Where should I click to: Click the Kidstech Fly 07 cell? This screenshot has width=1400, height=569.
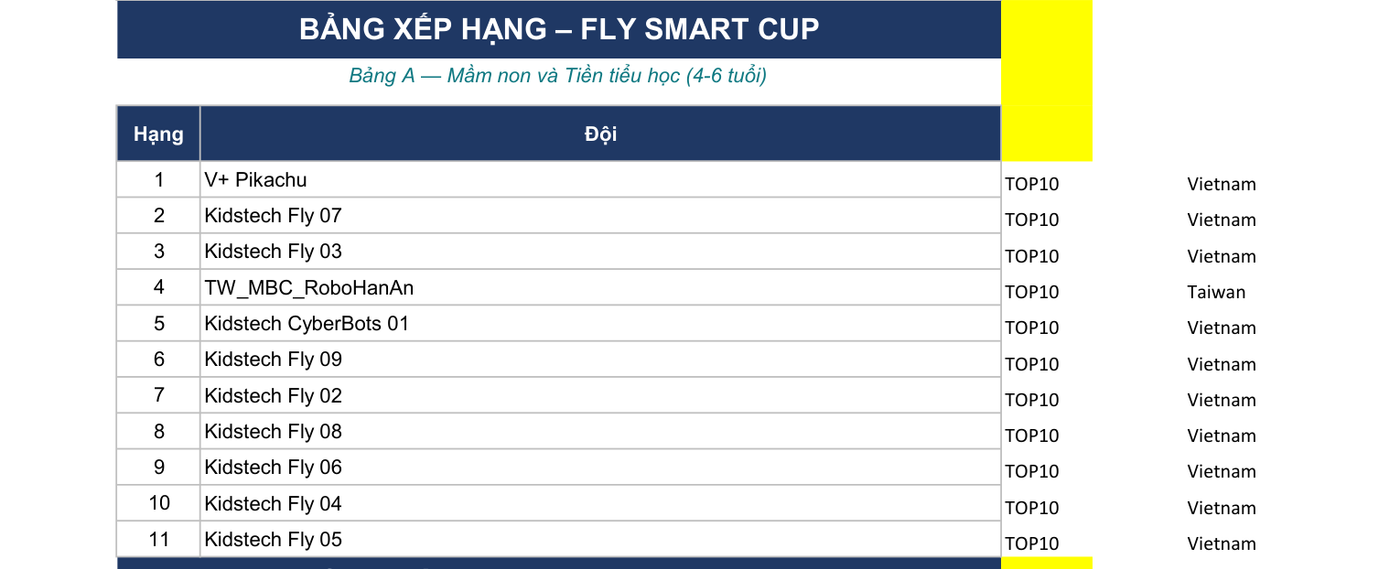600,216
